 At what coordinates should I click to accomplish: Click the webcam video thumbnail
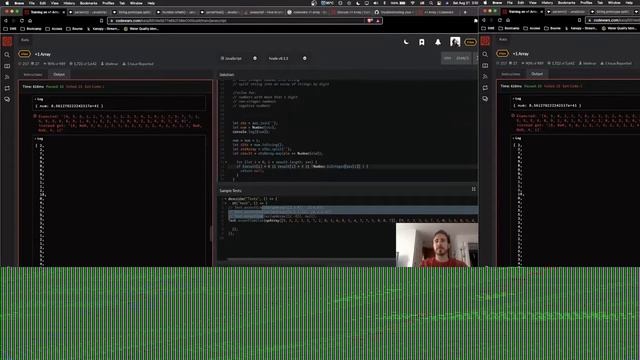[x=437, y=244]
